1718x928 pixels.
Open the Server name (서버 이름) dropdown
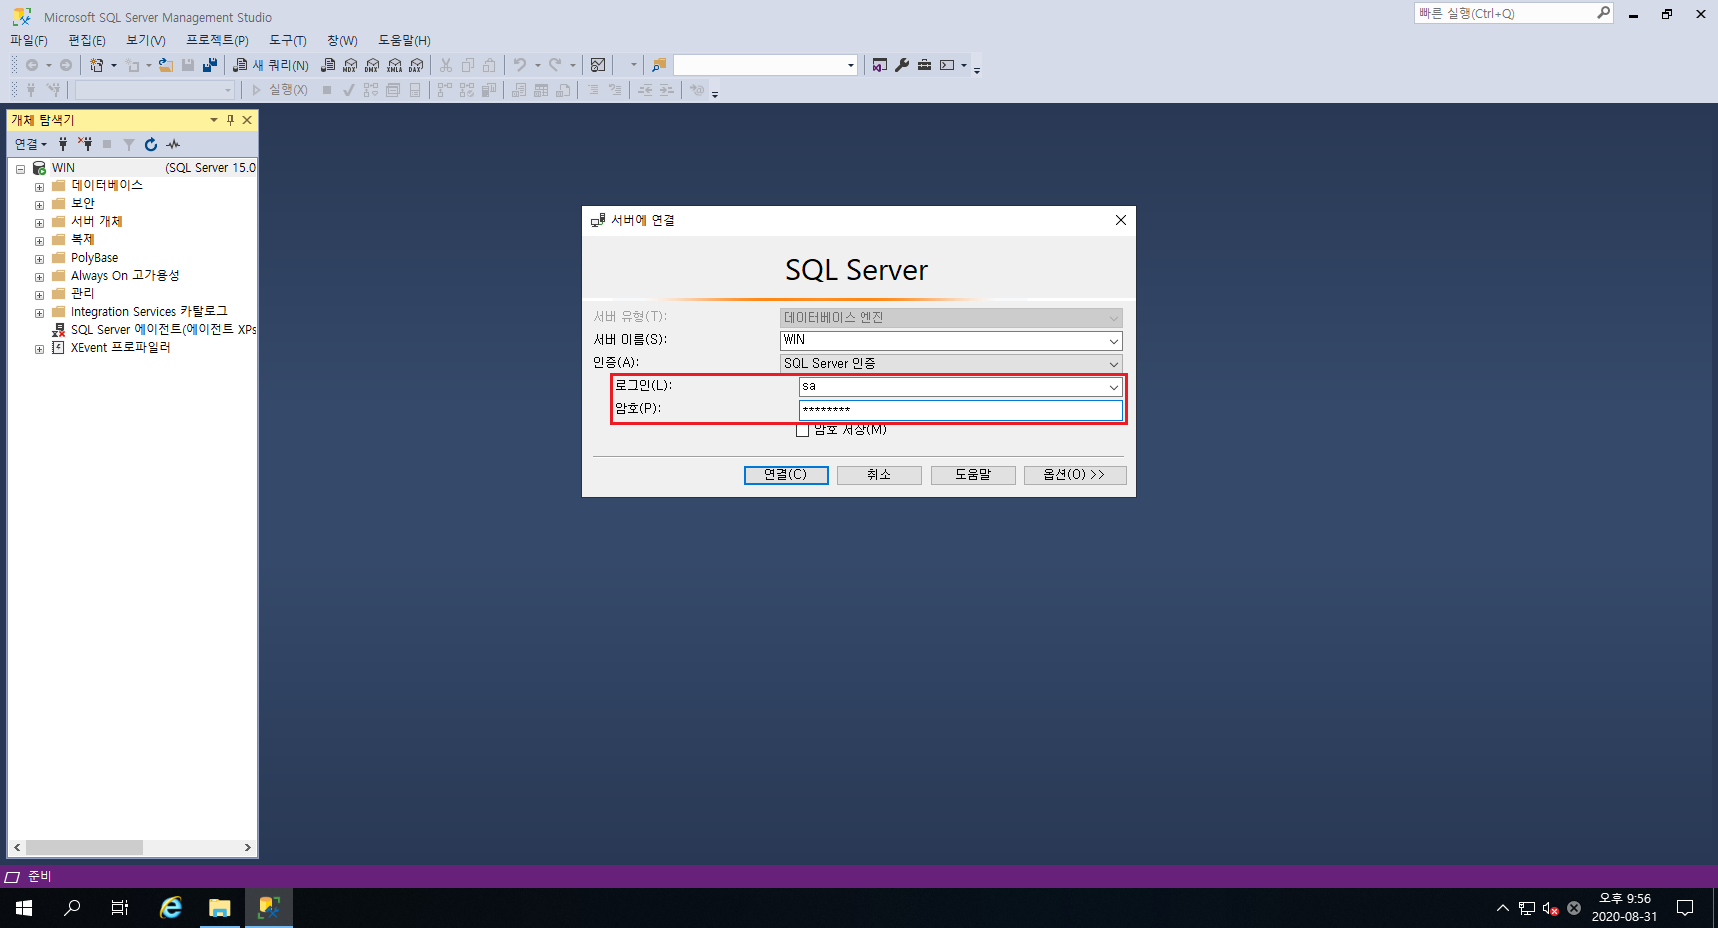pyautogui.click(x=1113, y=341)
